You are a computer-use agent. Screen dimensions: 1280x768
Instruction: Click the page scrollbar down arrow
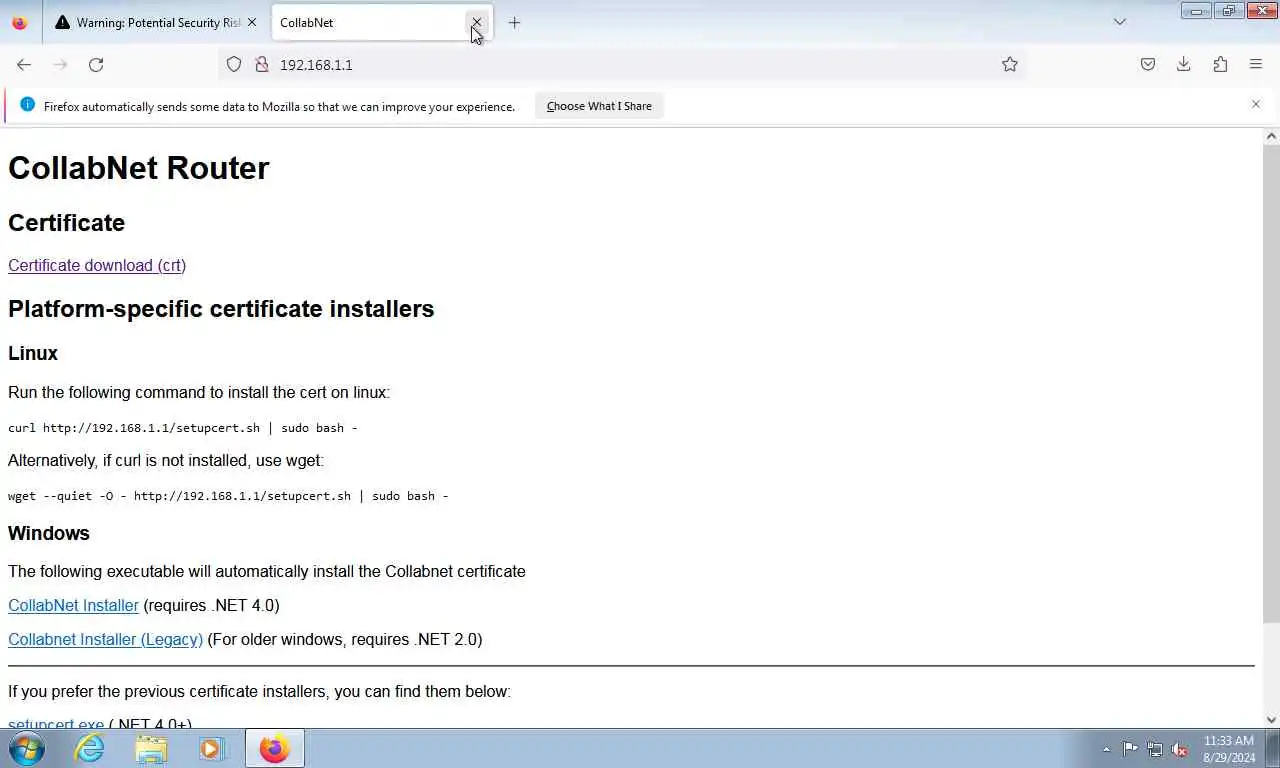tap(1271, 719)
